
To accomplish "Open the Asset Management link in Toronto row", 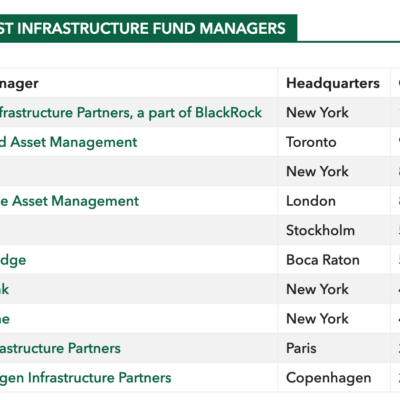I will coord(68,142).
